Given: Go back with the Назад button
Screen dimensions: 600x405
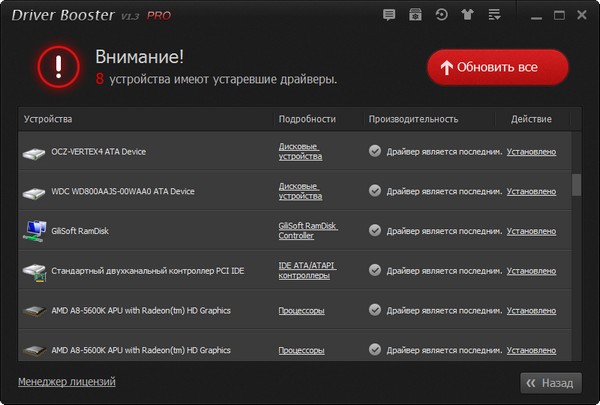Looking at the screenshot, I should (551, 383).
